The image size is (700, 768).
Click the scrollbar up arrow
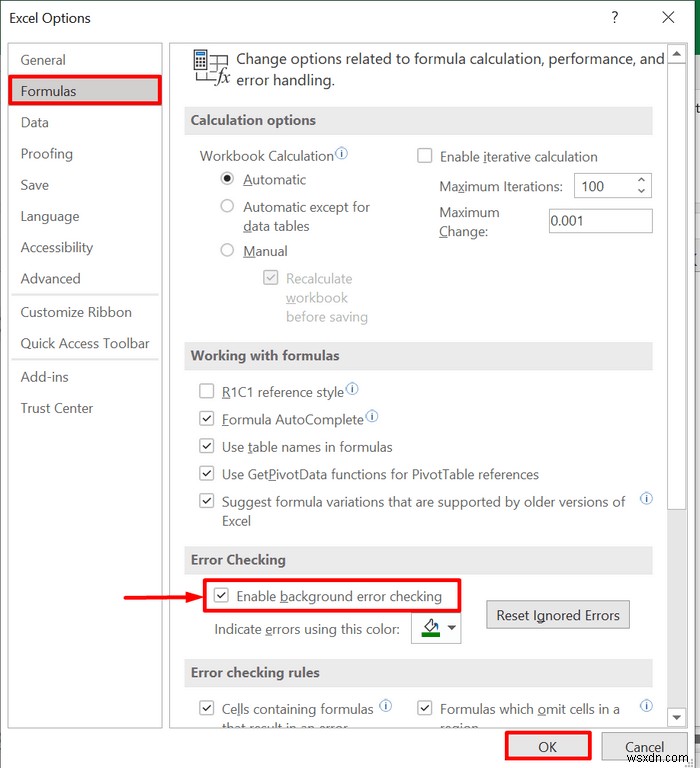[676, 53]
